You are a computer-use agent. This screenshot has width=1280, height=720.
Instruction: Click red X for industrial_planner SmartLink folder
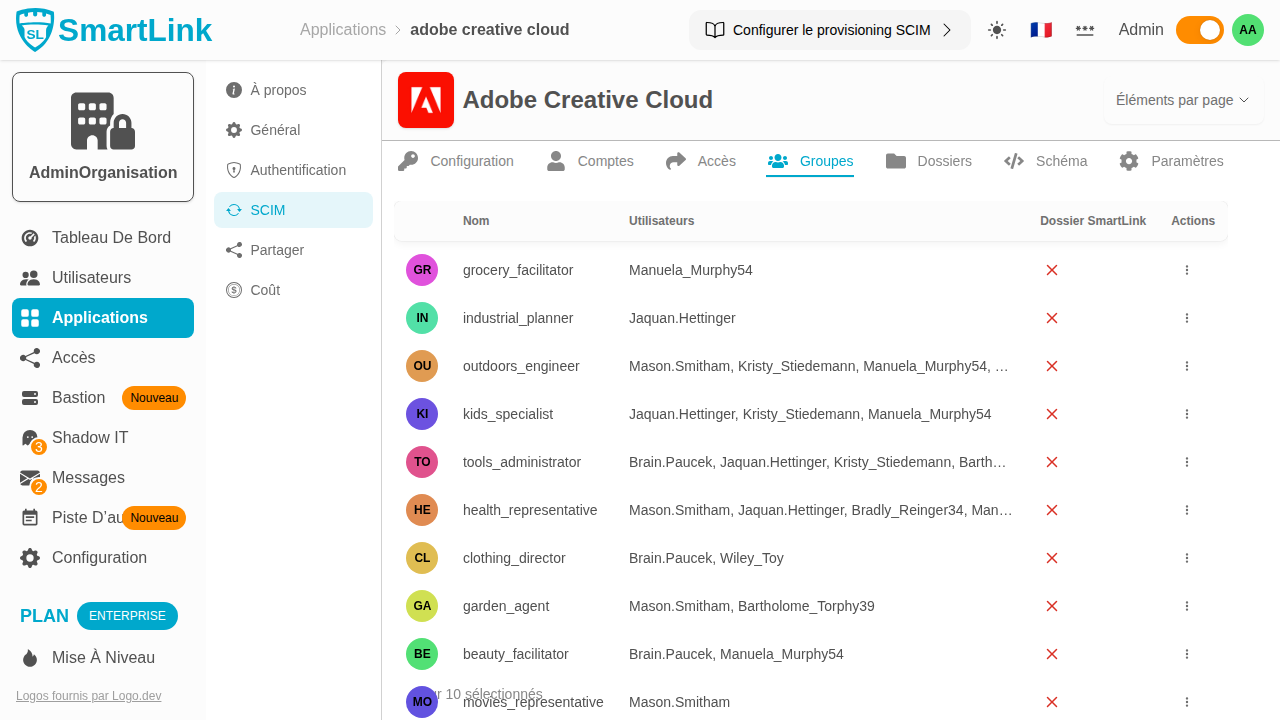[1052, 318]
